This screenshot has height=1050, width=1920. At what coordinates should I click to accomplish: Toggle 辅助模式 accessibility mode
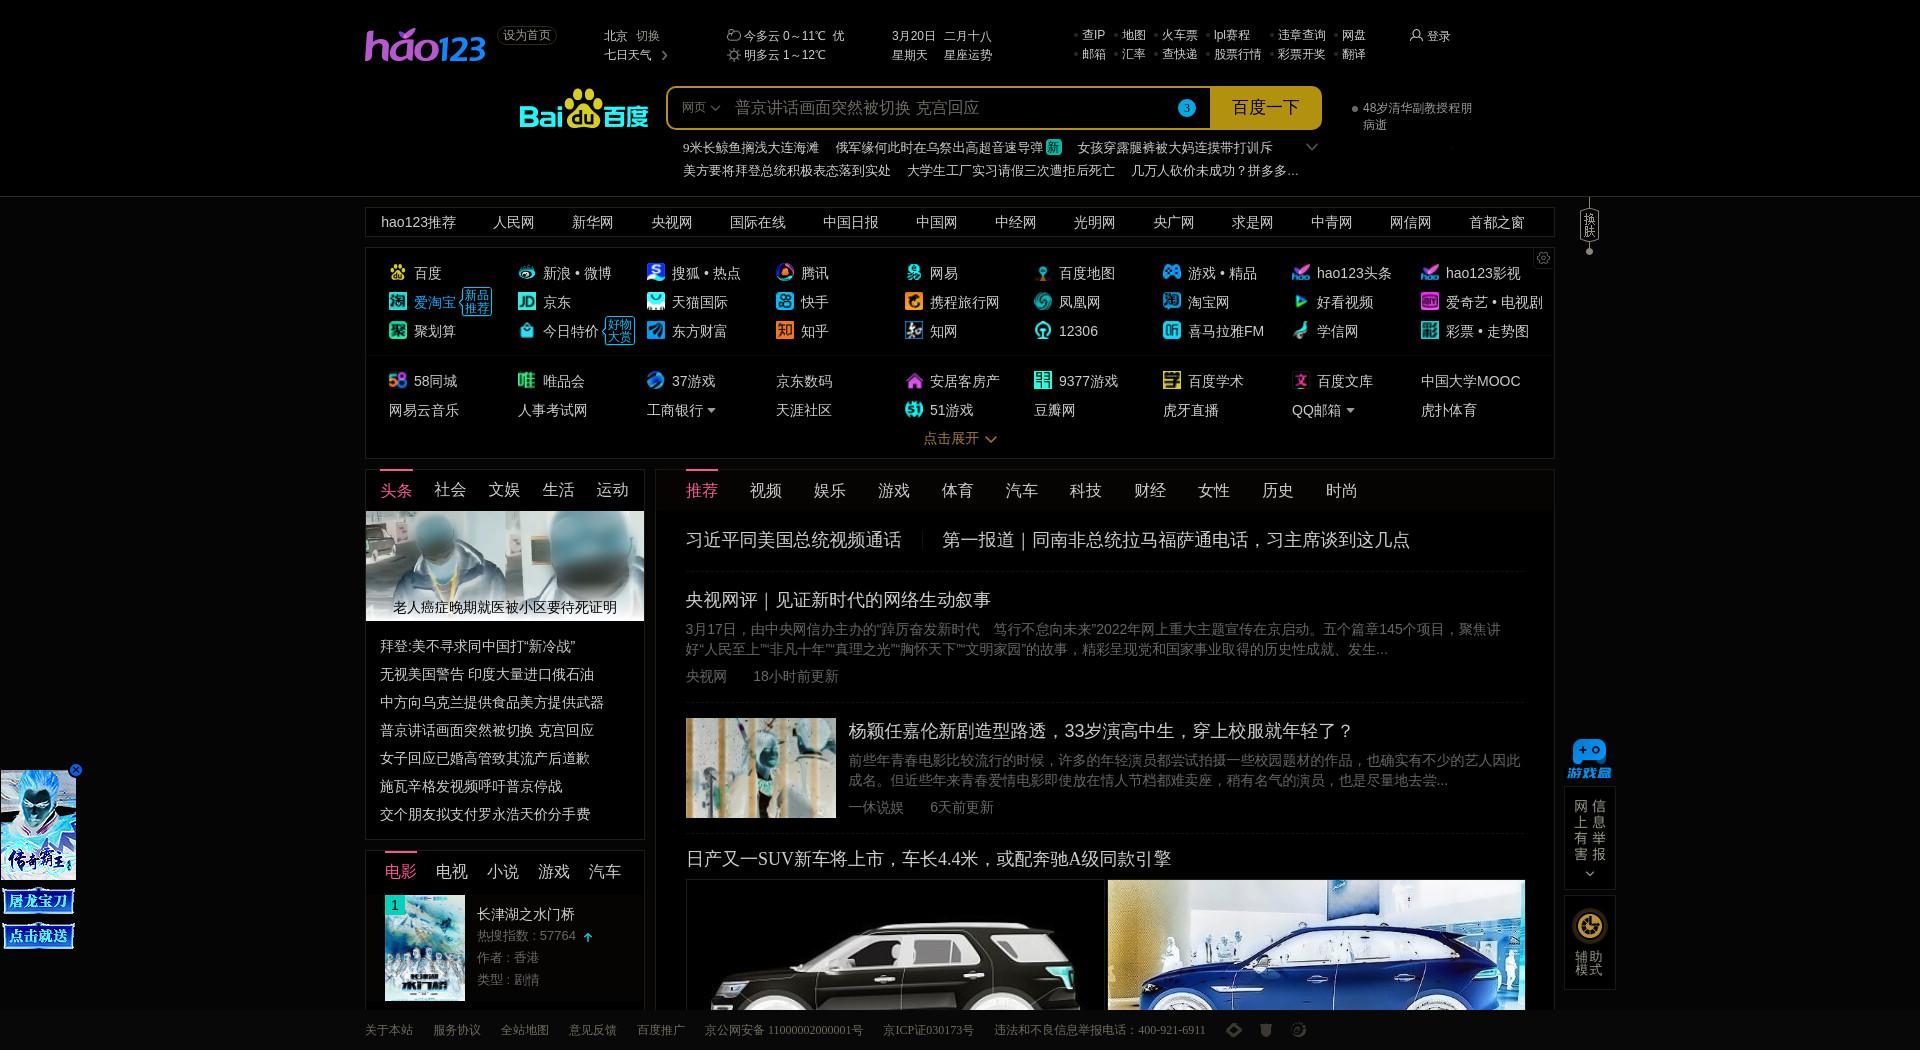click(1589, 942)
